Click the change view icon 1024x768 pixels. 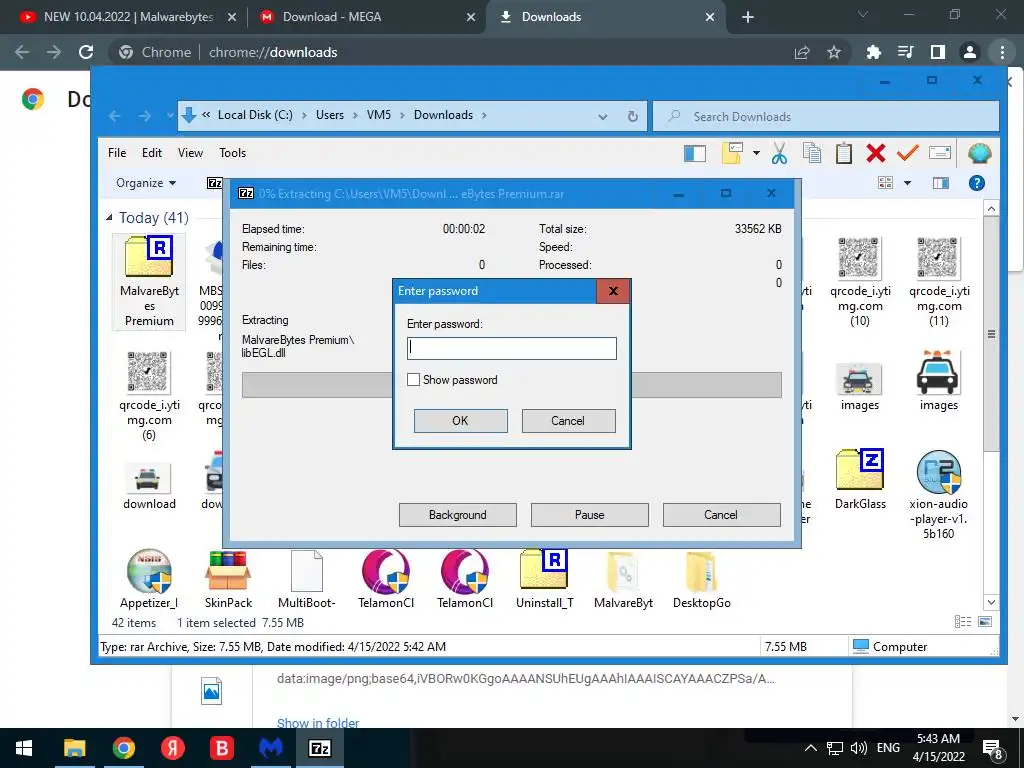point(886,183)
